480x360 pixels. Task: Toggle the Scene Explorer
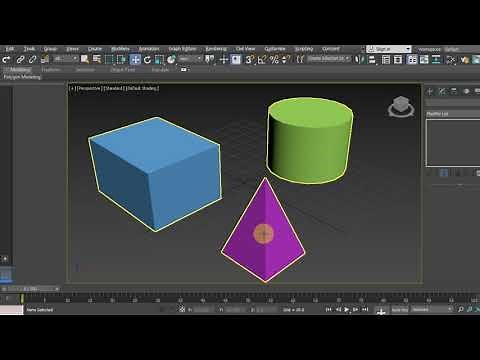386,60
